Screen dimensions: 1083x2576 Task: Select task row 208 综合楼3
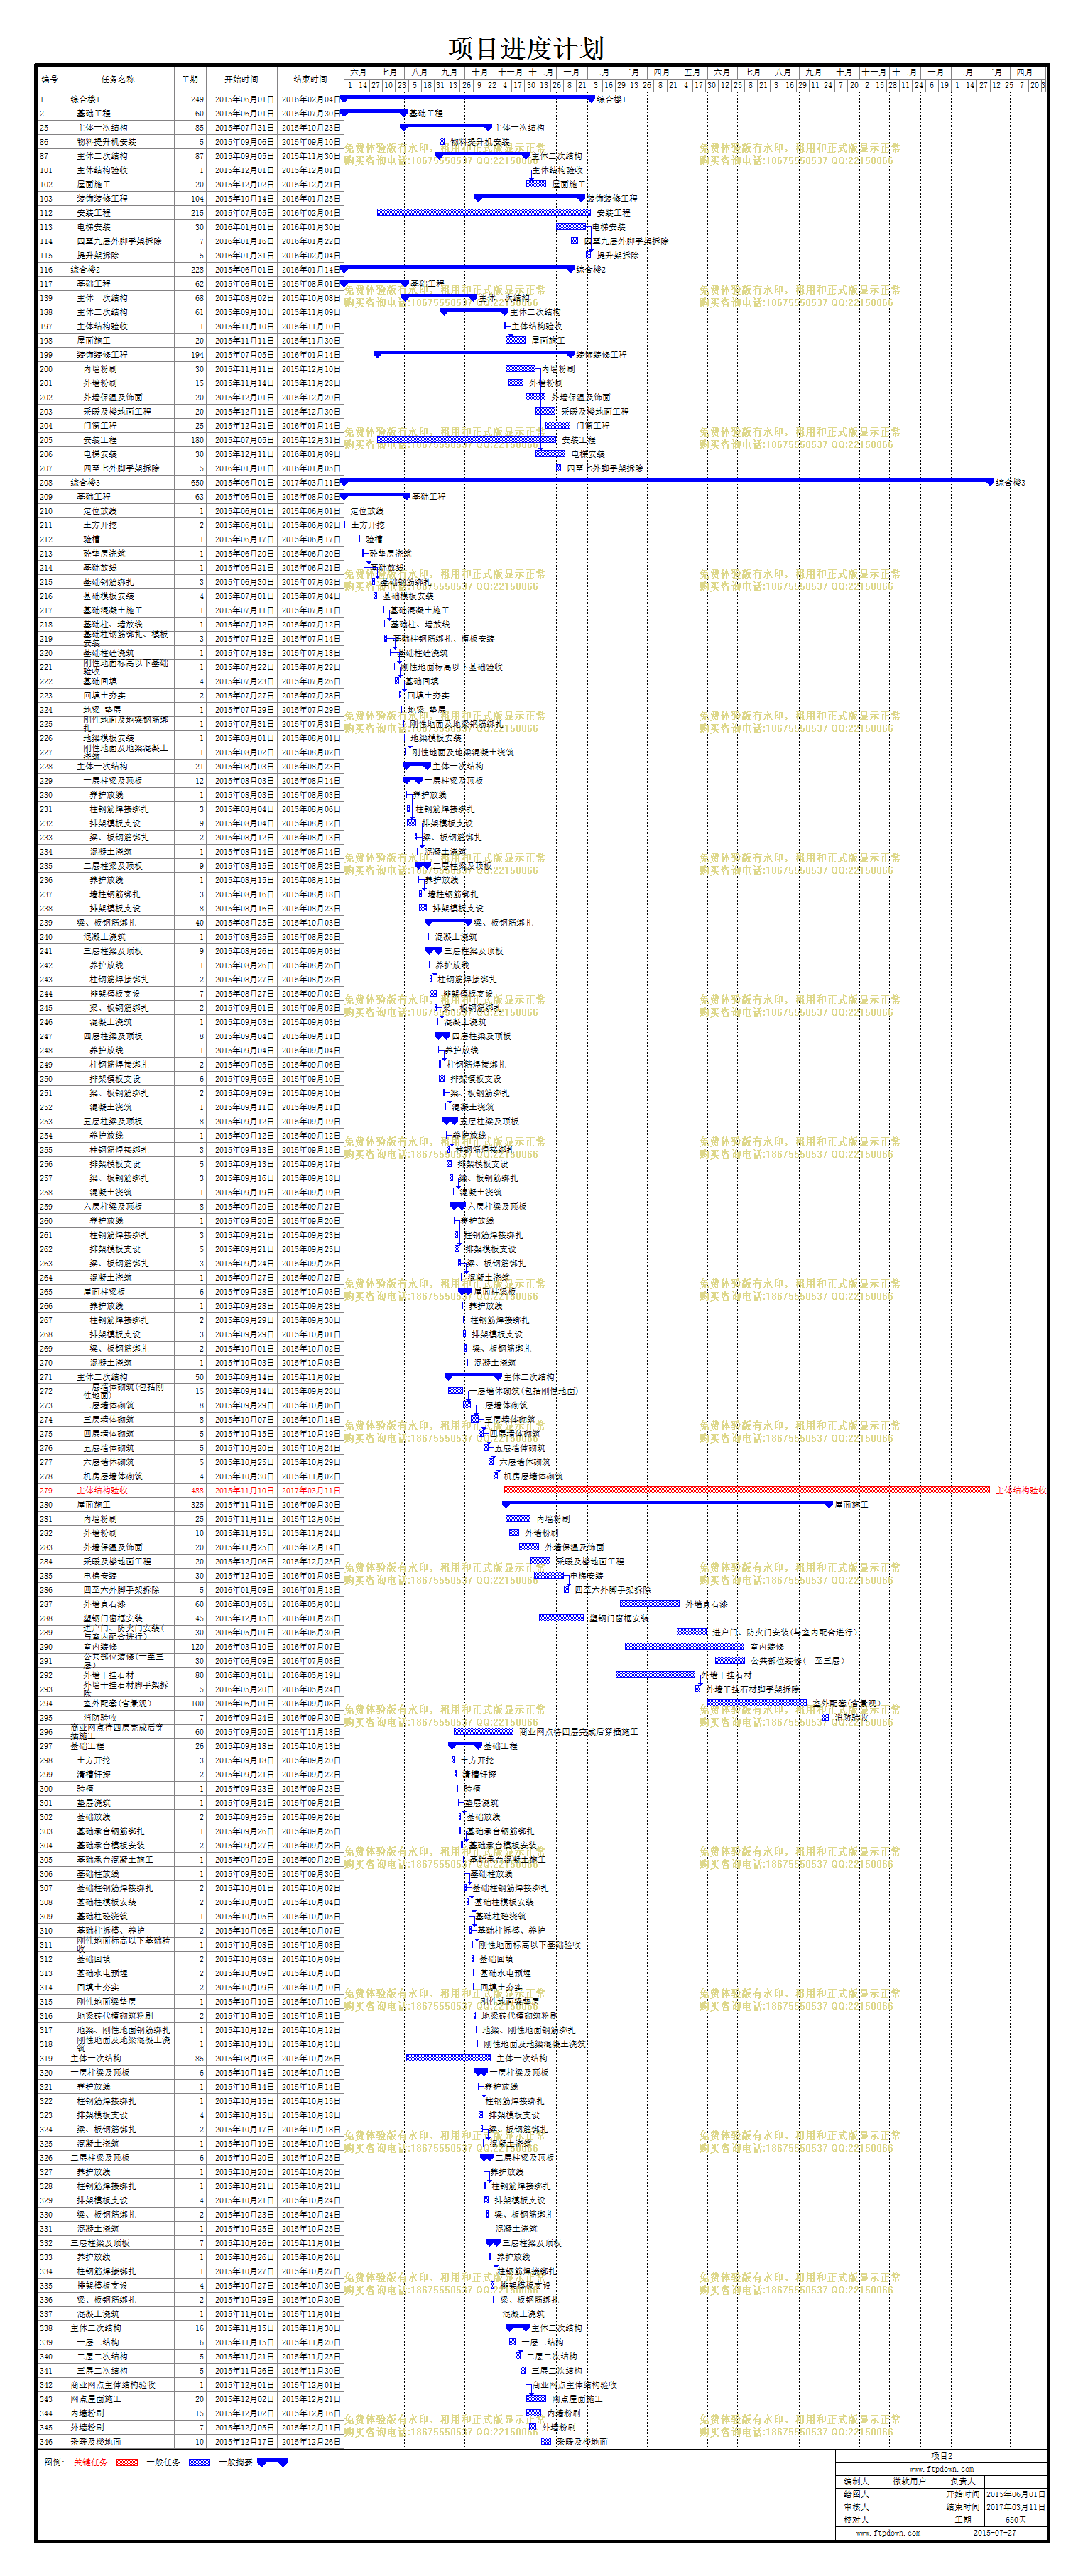point(190,482)
